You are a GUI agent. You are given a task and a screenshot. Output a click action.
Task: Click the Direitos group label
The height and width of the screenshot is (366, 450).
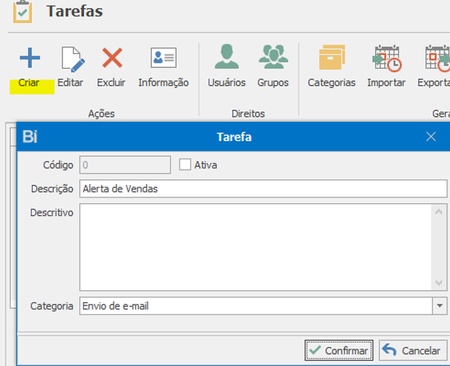point(248,114)
